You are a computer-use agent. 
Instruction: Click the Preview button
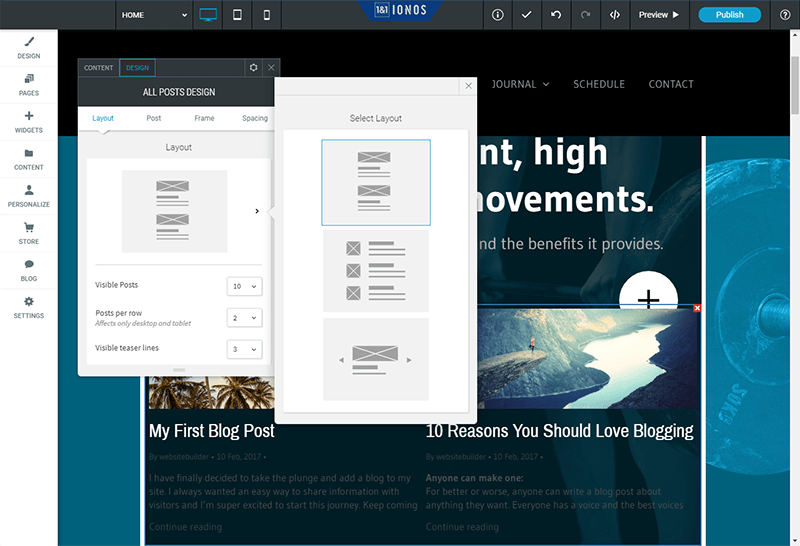click(x=659, y=15)
